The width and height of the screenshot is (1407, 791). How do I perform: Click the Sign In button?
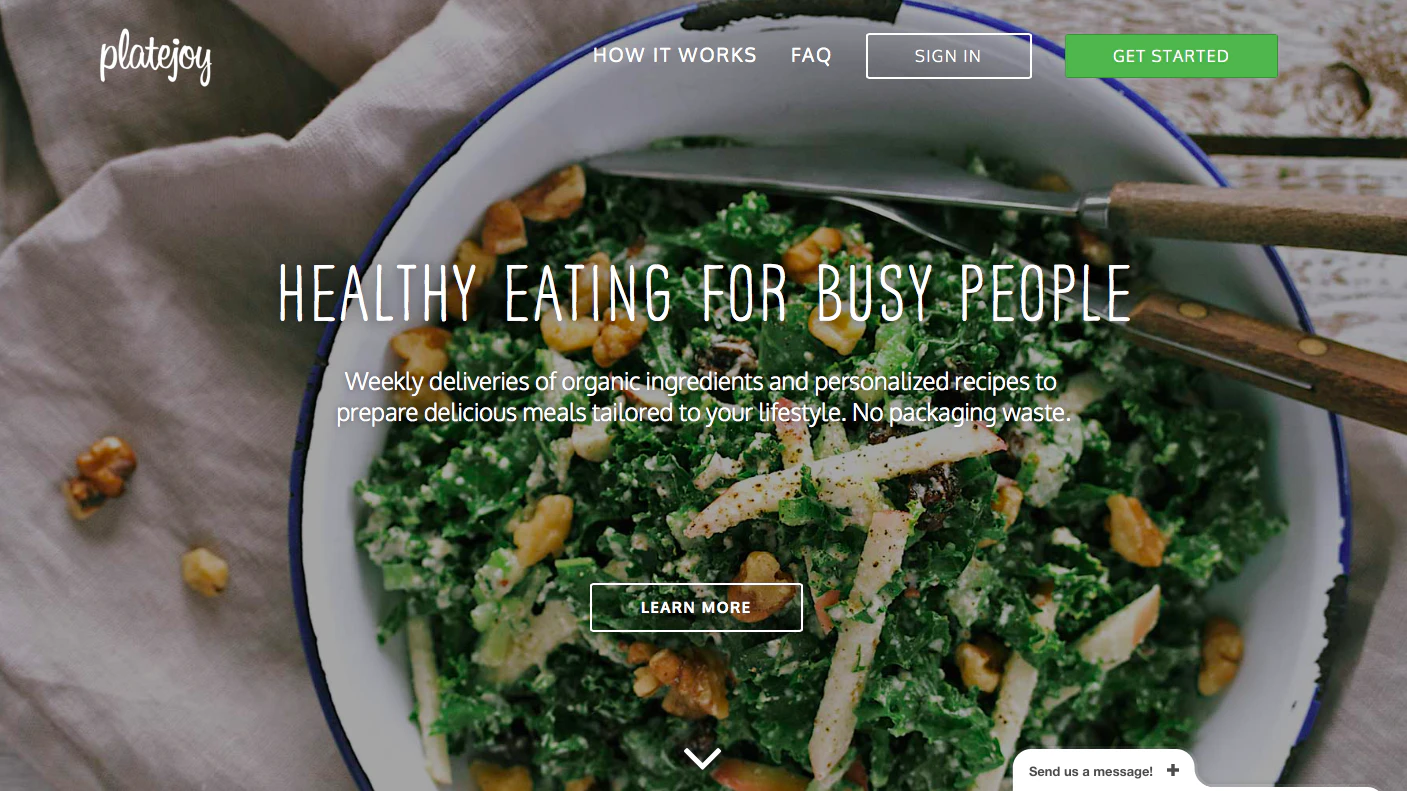coord(948,56)
